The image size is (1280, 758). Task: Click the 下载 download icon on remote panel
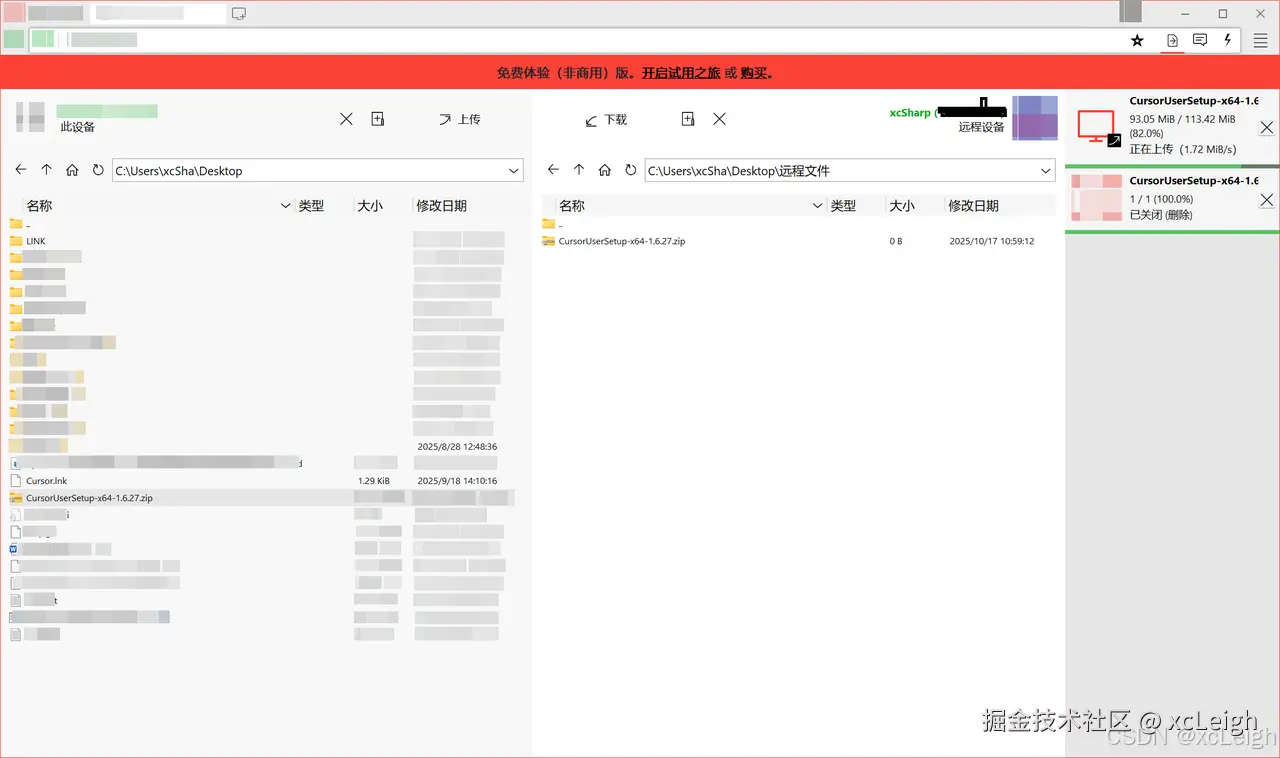606,119
